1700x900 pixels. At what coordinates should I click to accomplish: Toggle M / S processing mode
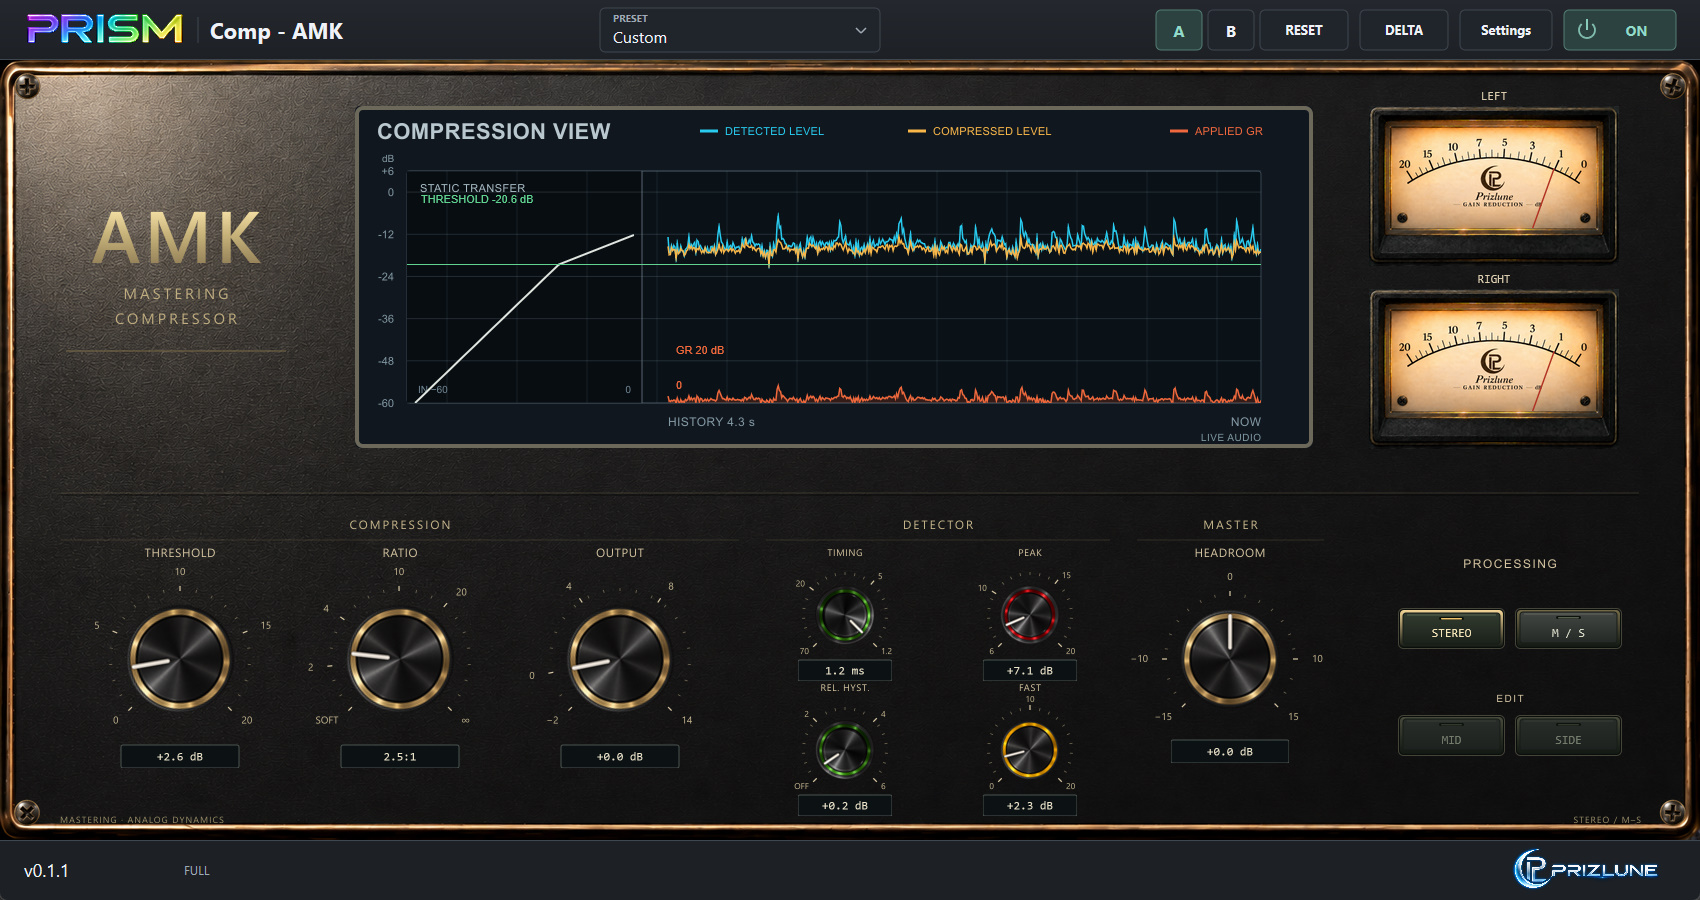(1568, 629)
